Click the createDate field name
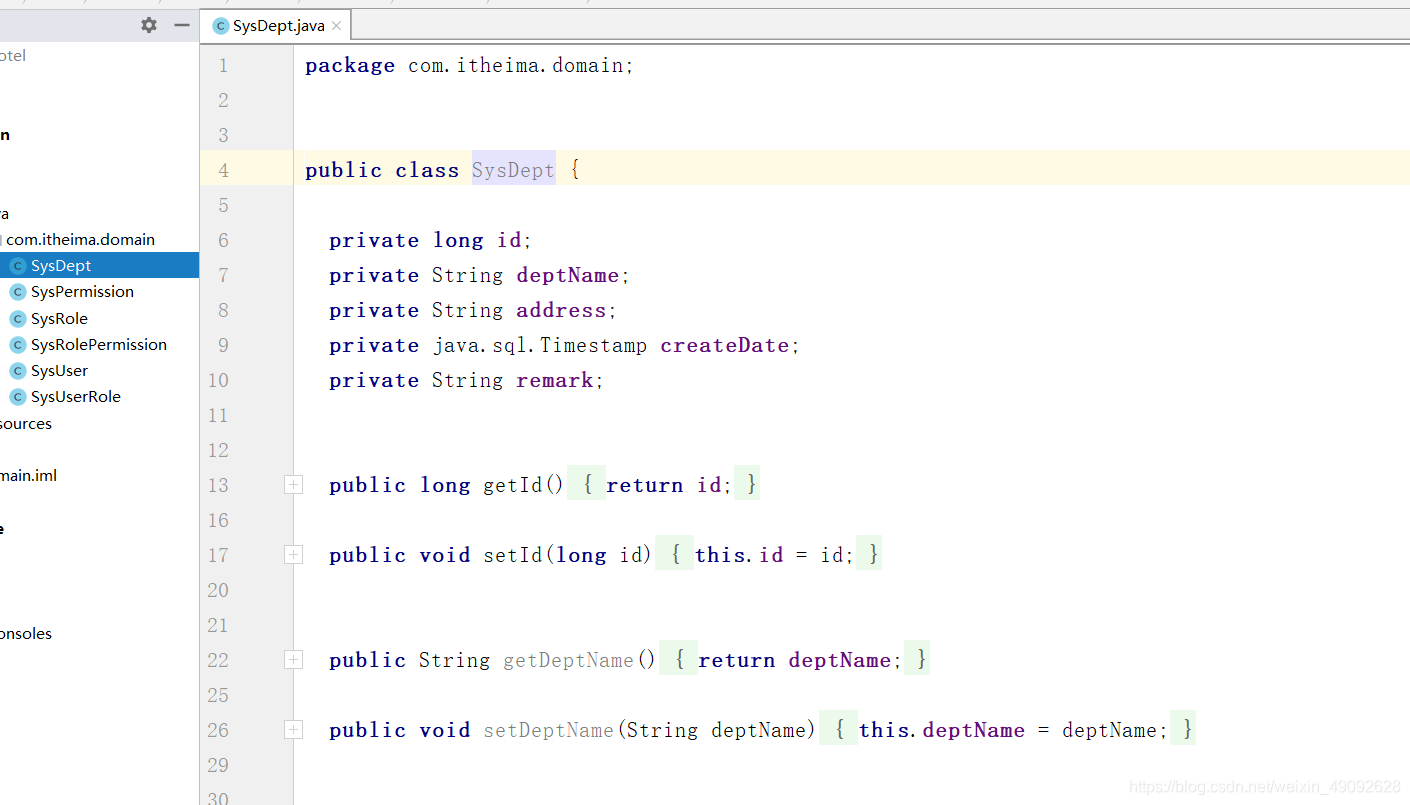The height and width of the screenshot is (805, 1410). 725,345
